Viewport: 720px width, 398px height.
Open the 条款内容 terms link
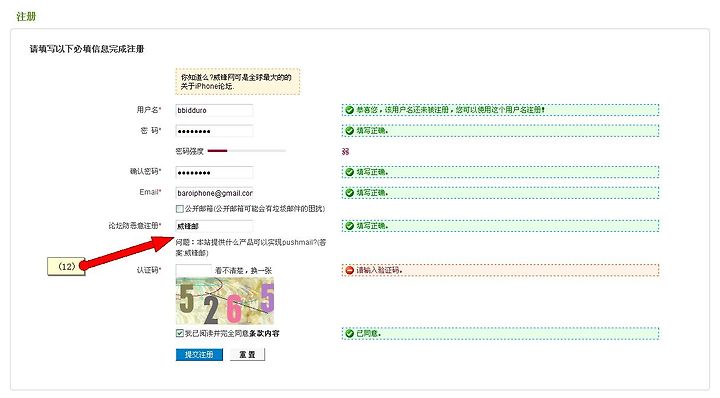[264, 333]
